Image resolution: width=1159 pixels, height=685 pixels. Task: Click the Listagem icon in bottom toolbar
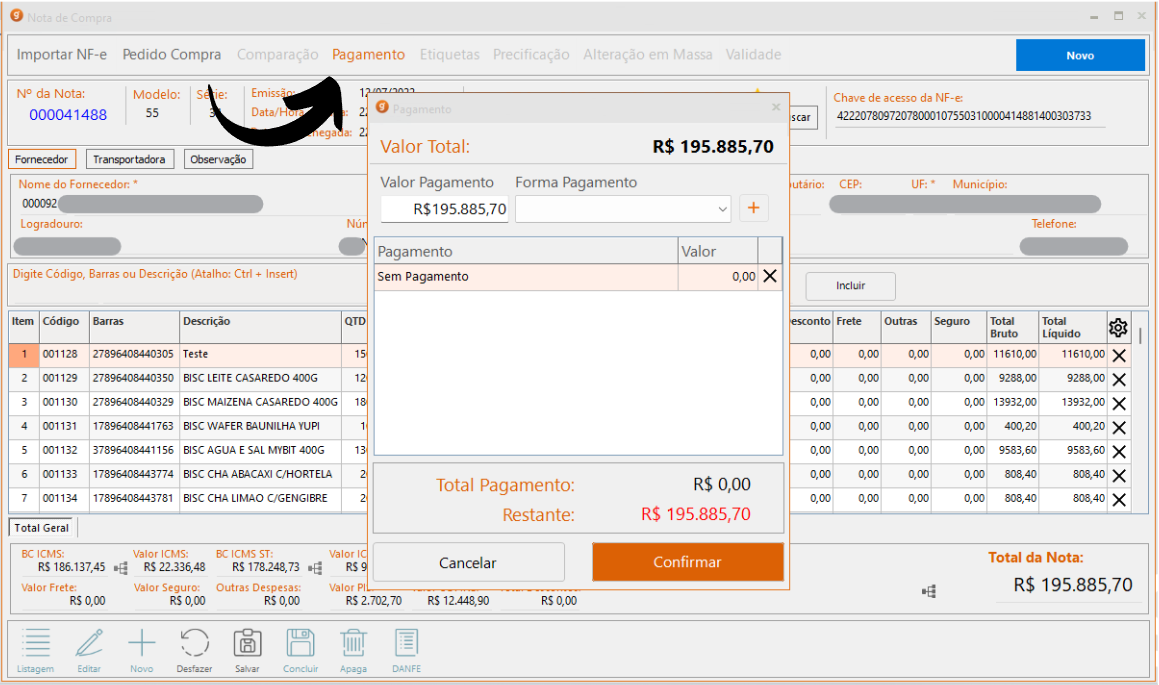[x=35, y=643]
